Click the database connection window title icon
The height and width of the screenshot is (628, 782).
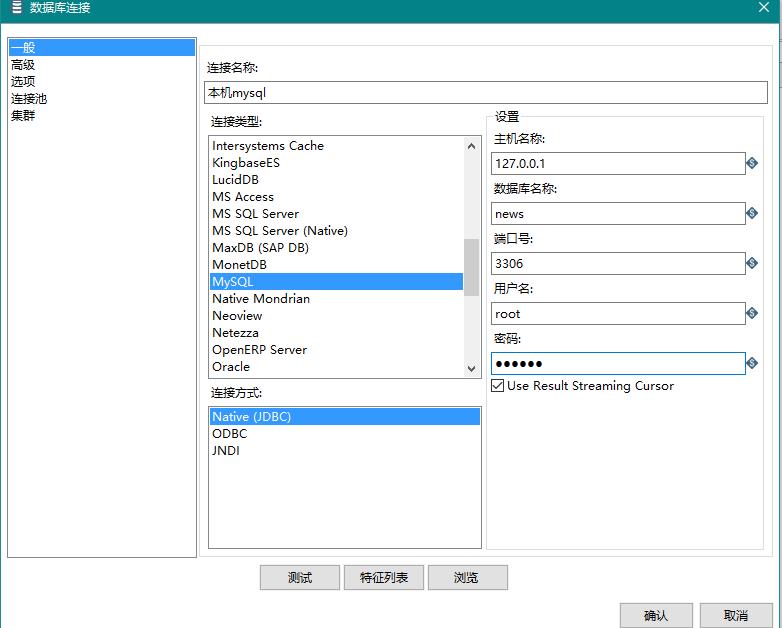[x=16, y=8]
